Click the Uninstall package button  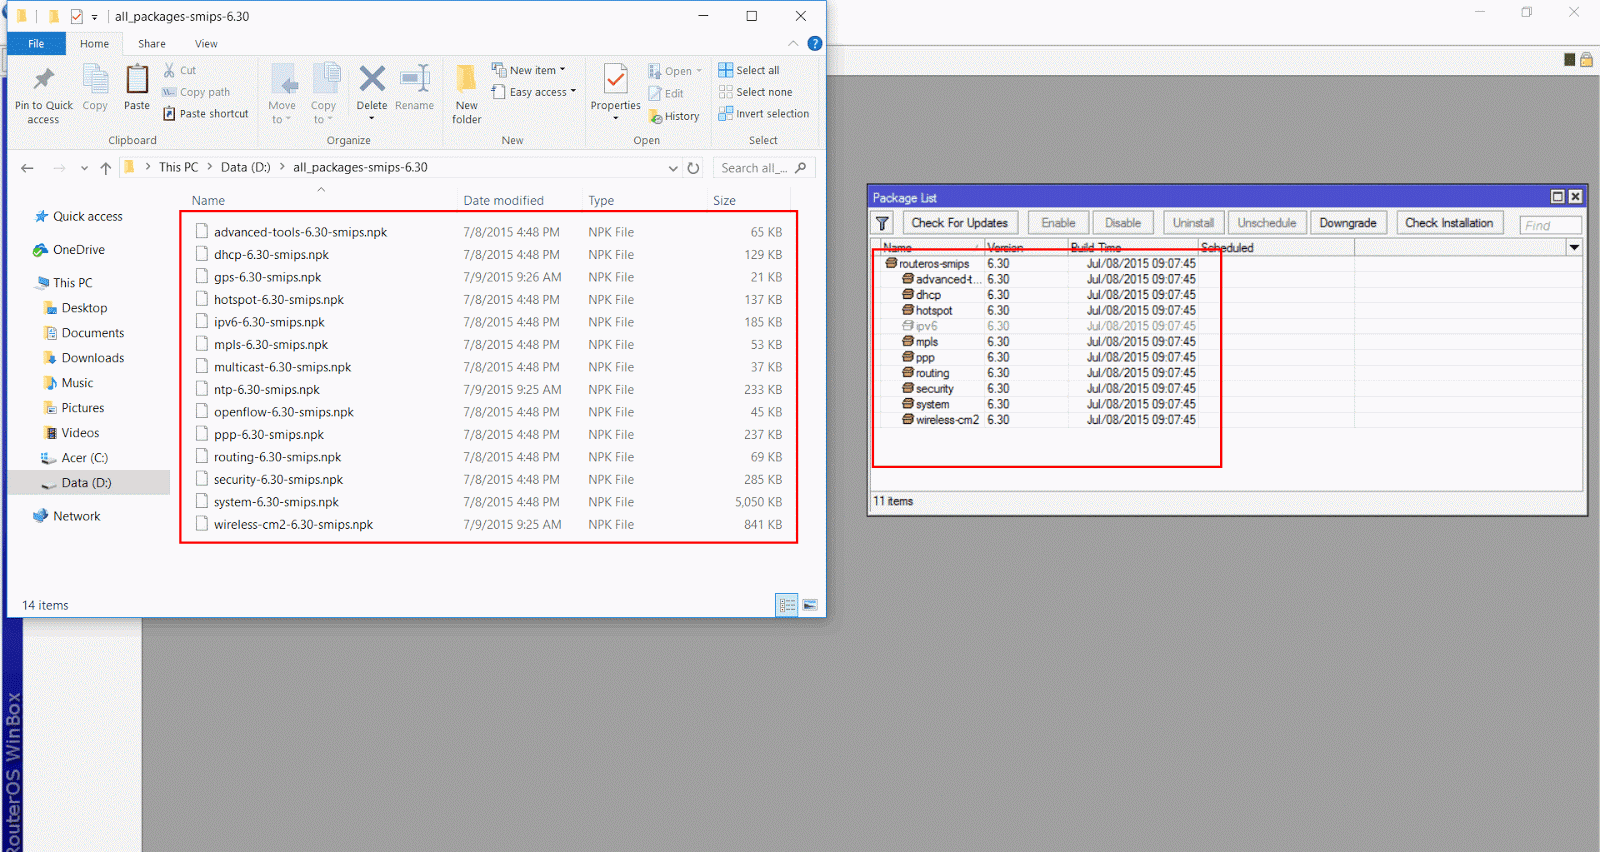[x=1193, y=223]
